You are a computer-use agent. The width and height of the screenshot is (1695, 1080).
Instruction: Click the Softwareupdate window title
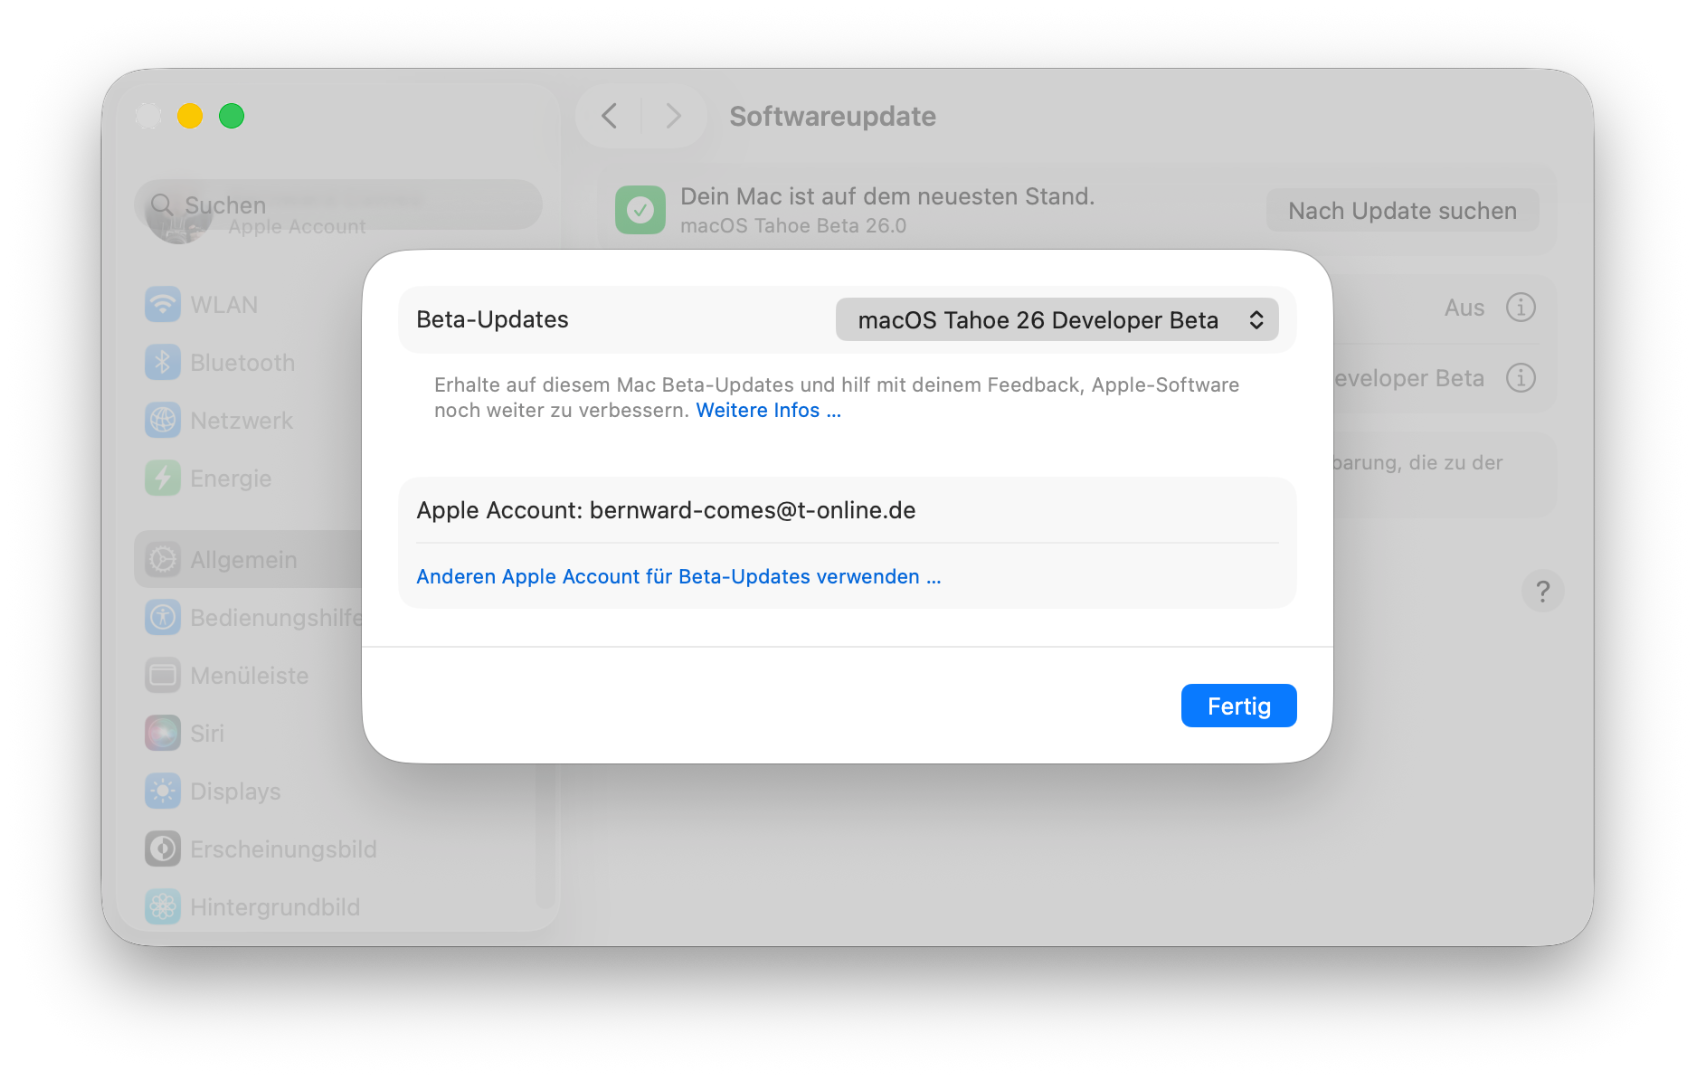pos(833,116)
